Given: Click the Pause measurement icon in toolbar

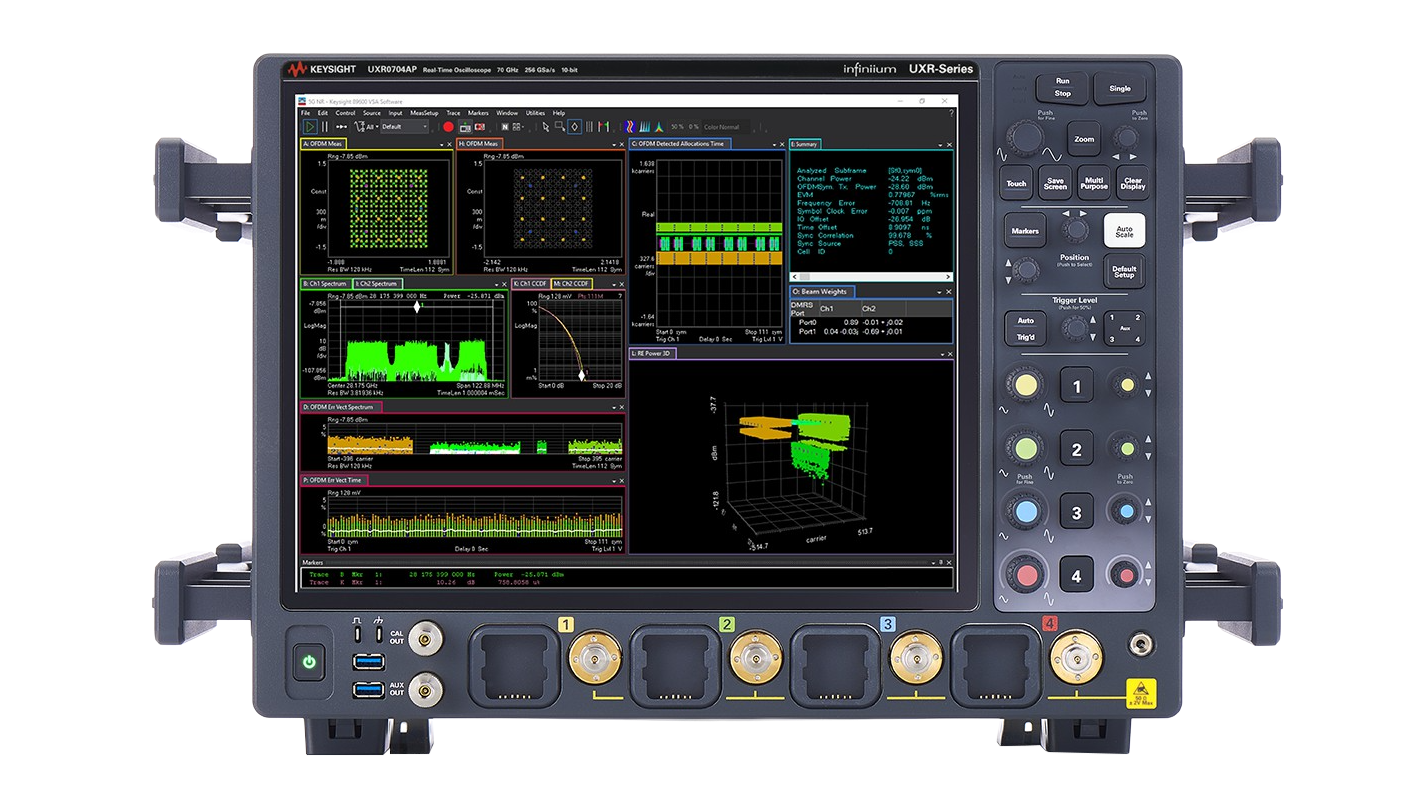Looking at the screenshot, I should (325, 127).
